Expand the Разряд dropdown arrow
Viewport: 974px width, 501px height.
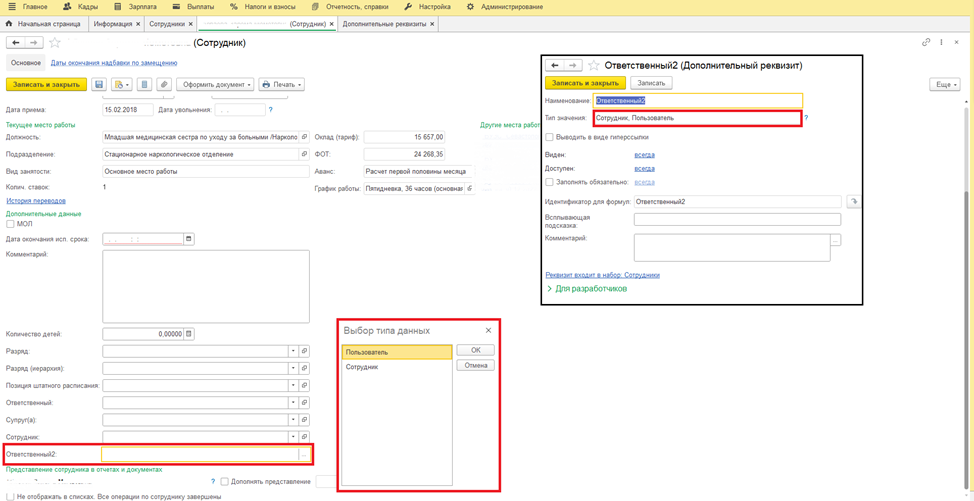pos(293,351)
